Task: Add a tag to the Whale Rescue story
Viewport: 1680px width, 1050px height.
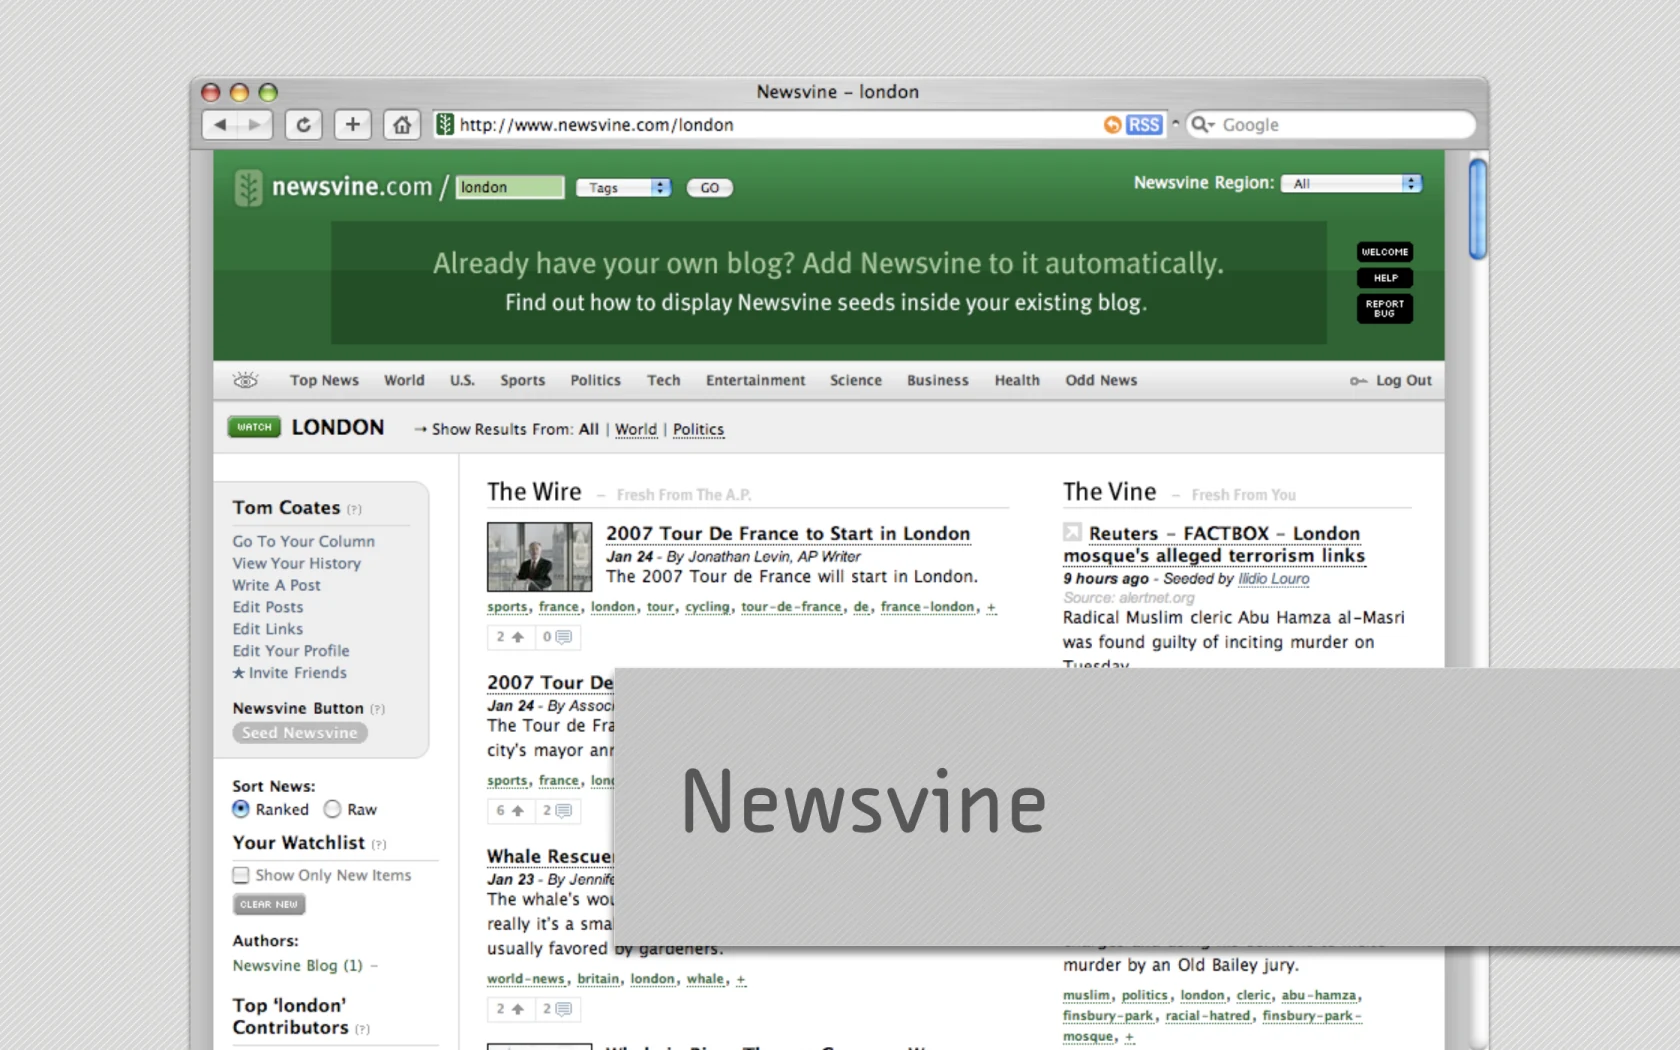Action: point(741,980)
